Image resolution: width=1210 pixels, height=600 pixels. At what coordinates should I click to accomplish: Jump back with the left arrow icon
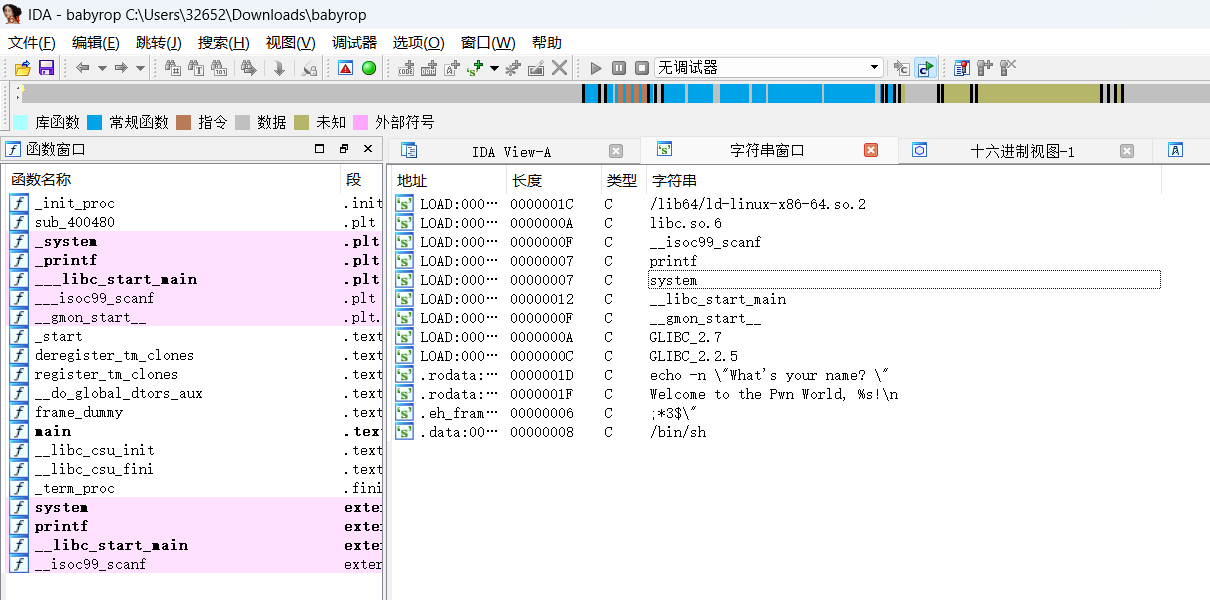[83, 68]
